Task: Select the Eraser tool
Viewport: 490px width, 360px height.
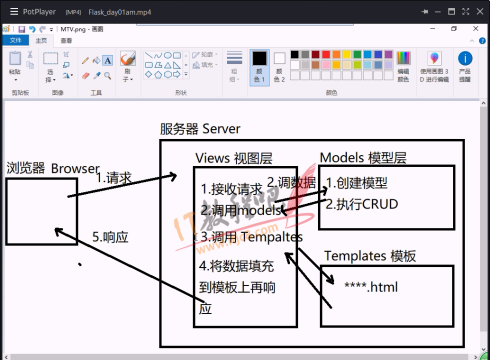Action: tap(85, 76)
